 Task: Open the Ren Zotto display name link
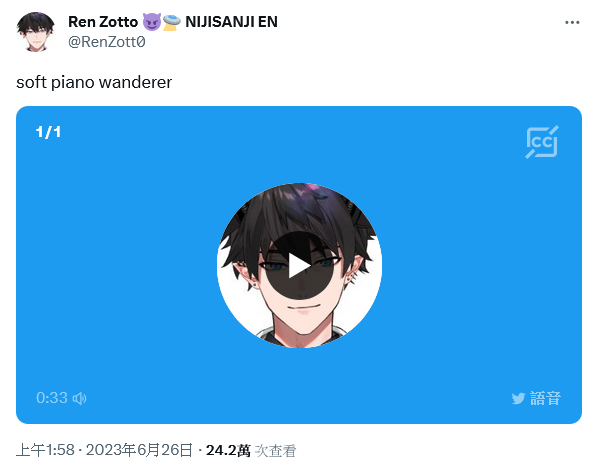click(x=103, y=22)
